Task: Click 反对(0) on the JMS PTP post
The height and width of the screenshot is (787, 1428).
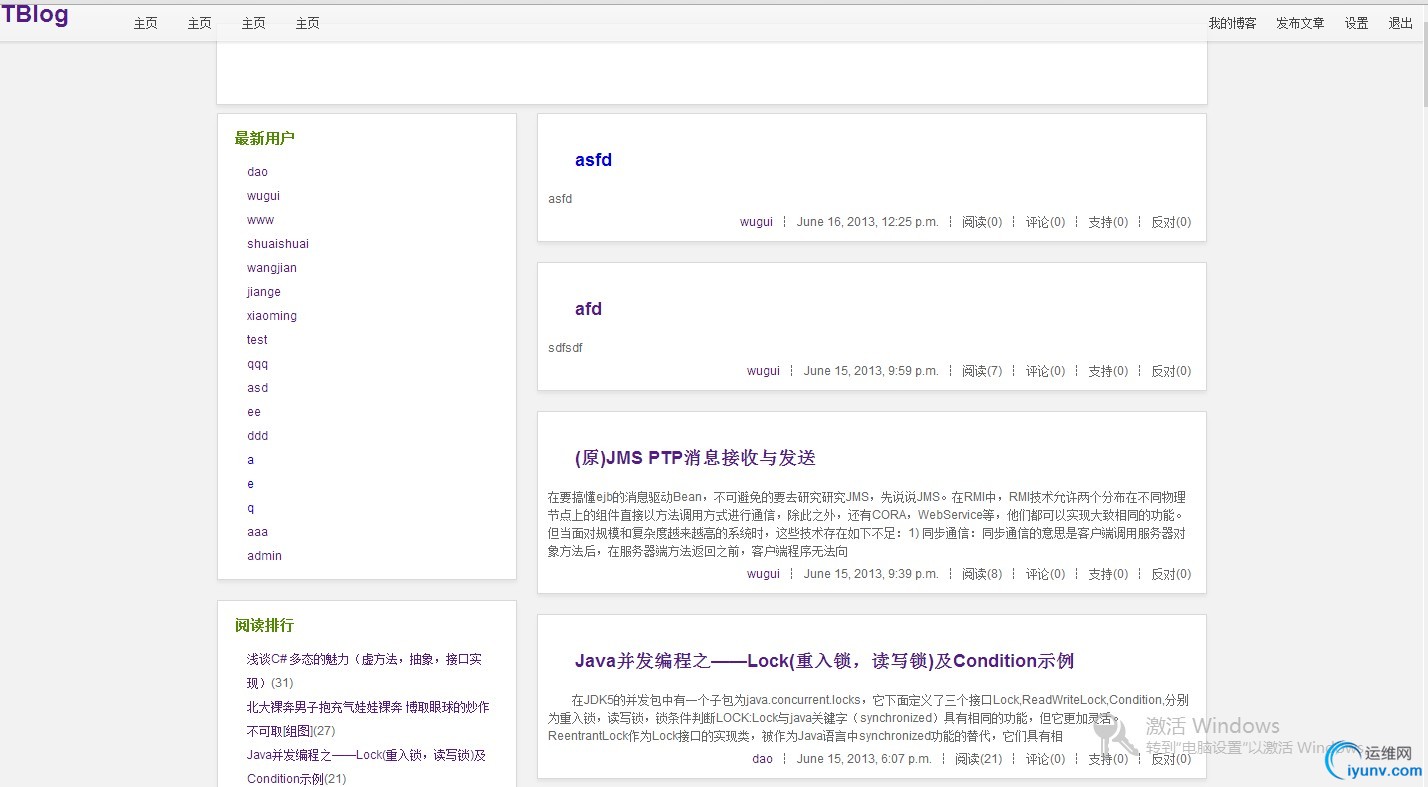Action: [x=1171, y=574]
